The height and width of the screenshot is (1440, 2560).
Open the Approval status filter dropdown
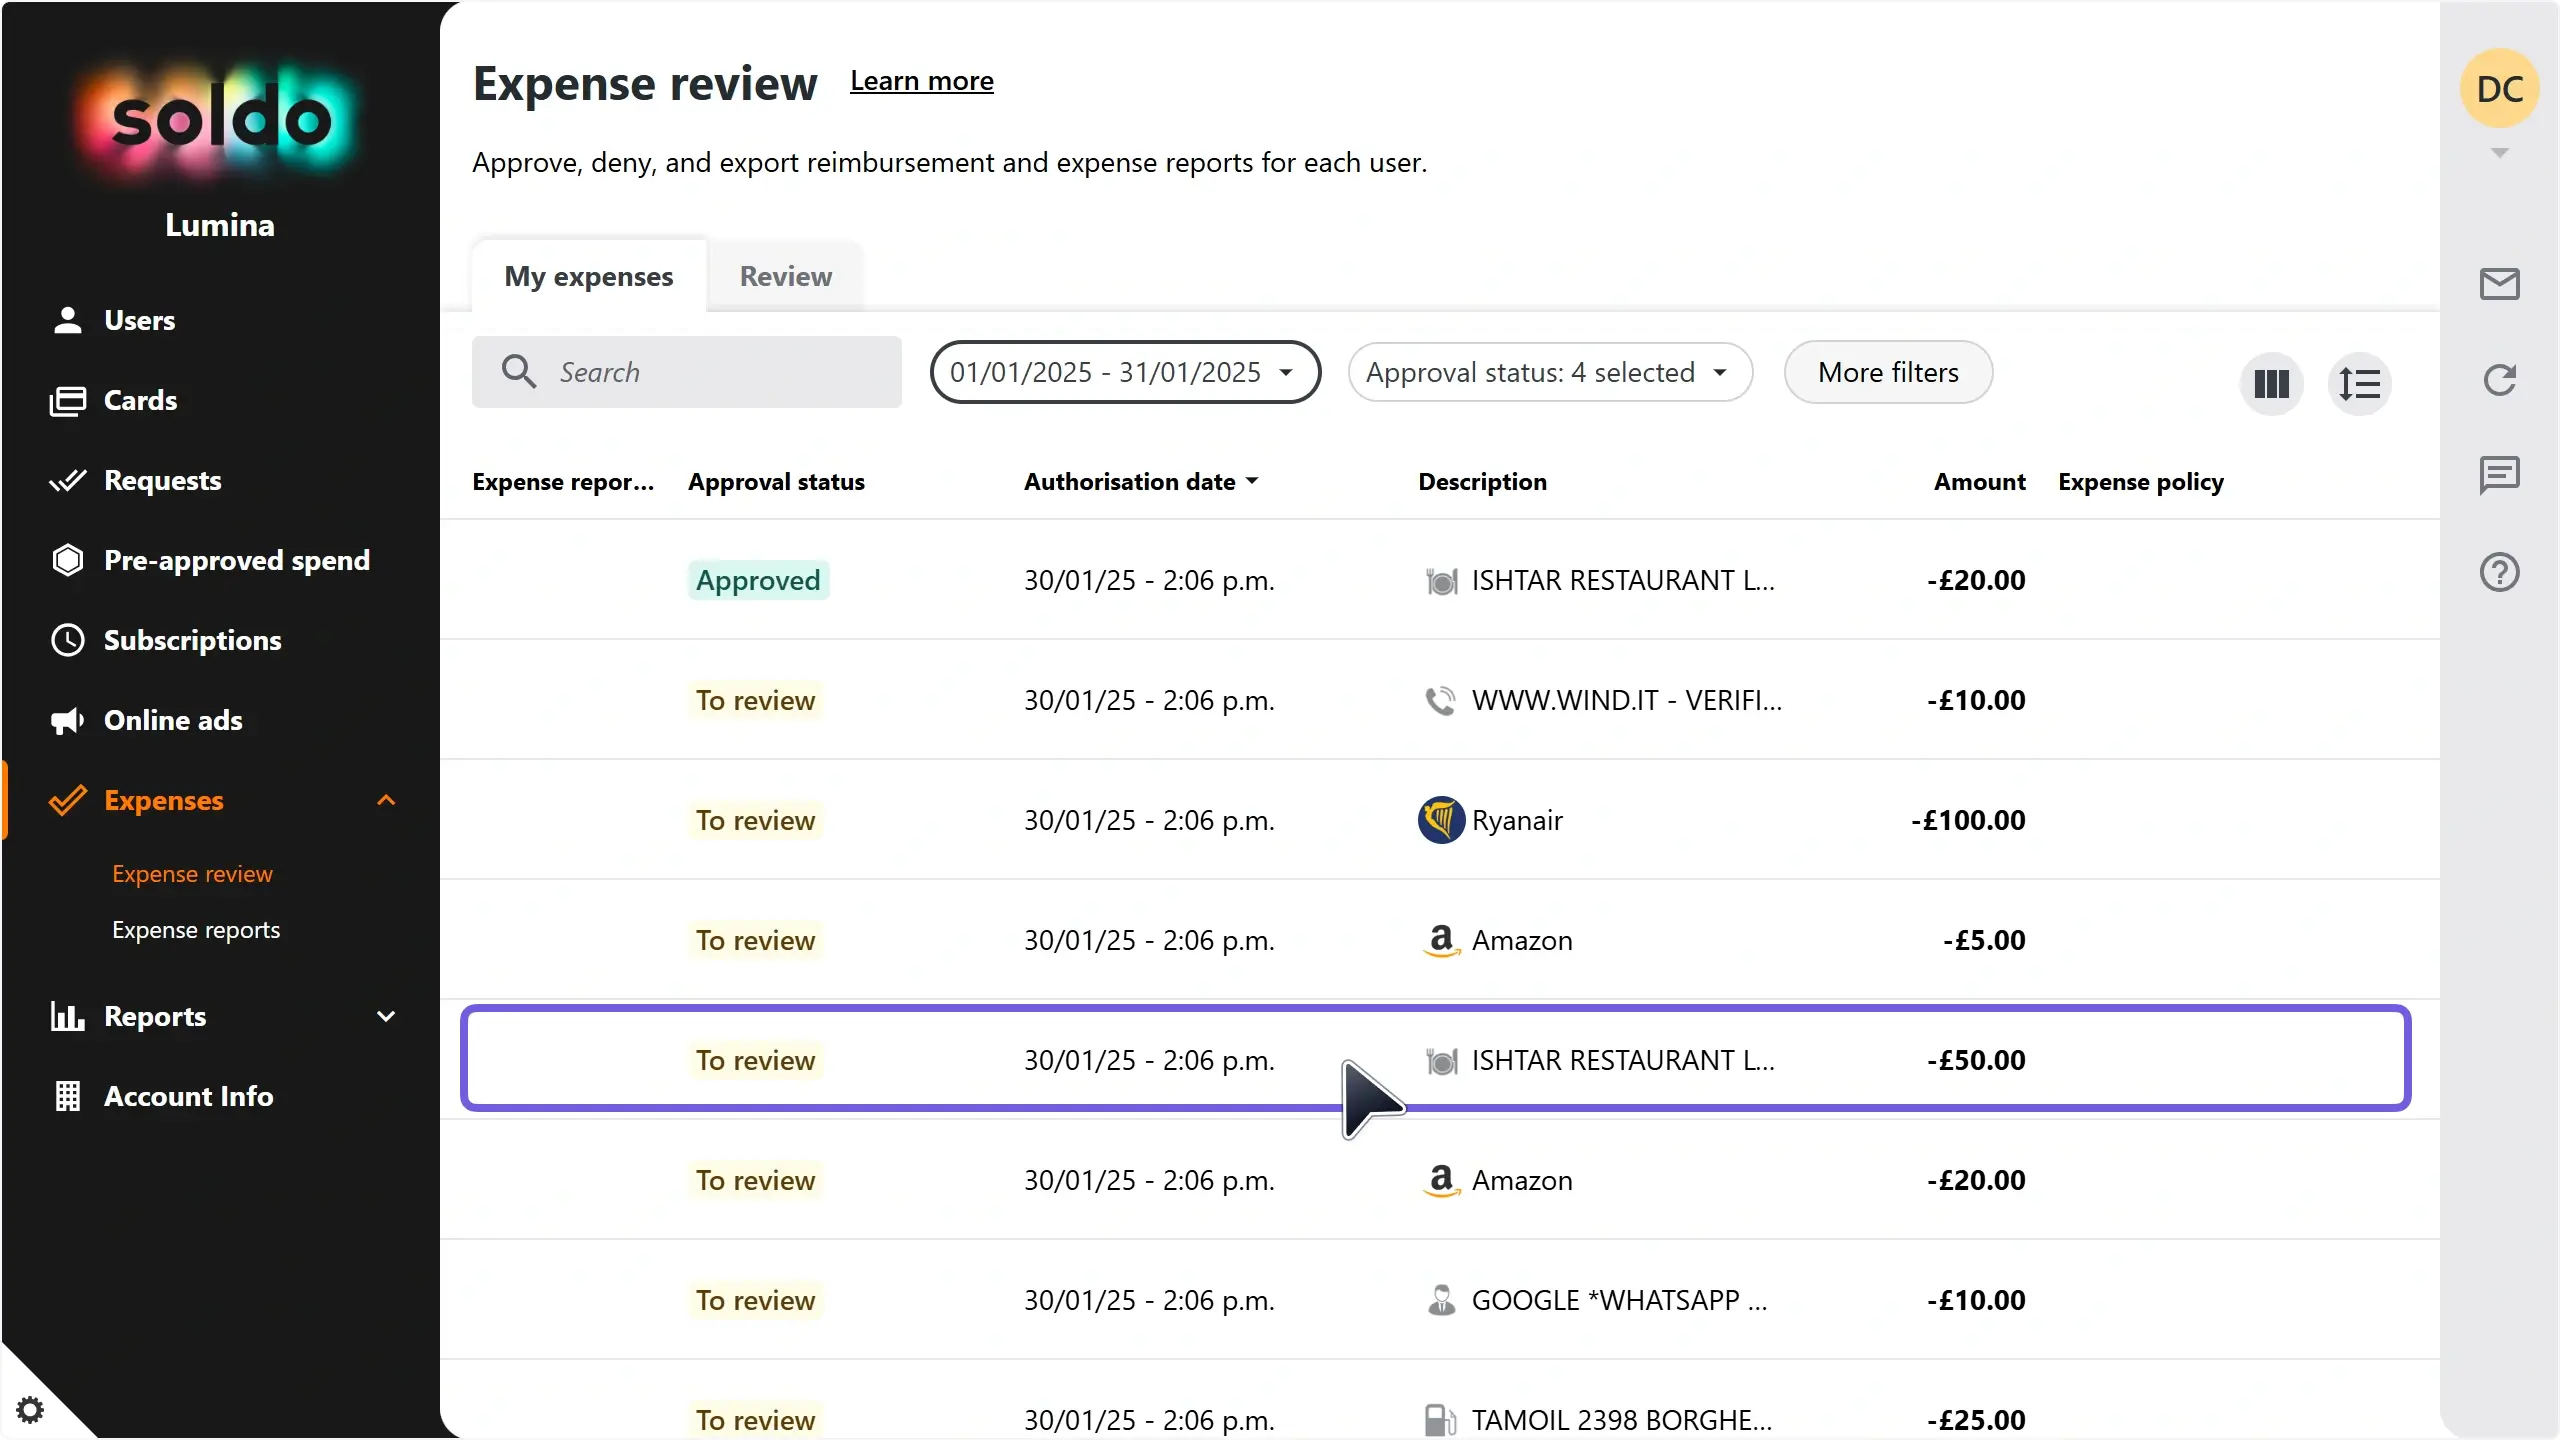[1549, 372]
